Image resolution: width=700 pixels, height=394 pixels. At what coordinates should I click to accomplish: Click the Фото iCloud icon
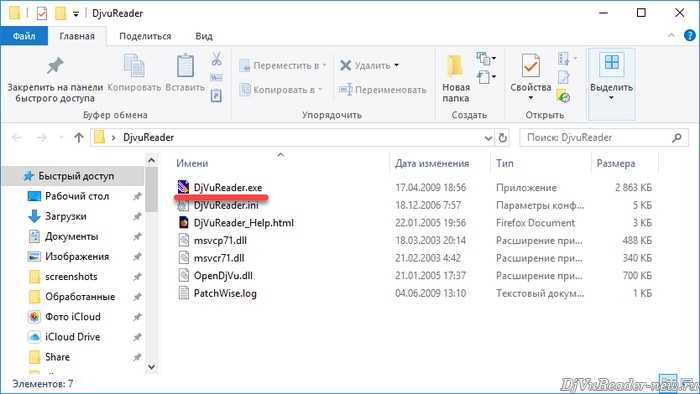[x=34, y=317]
